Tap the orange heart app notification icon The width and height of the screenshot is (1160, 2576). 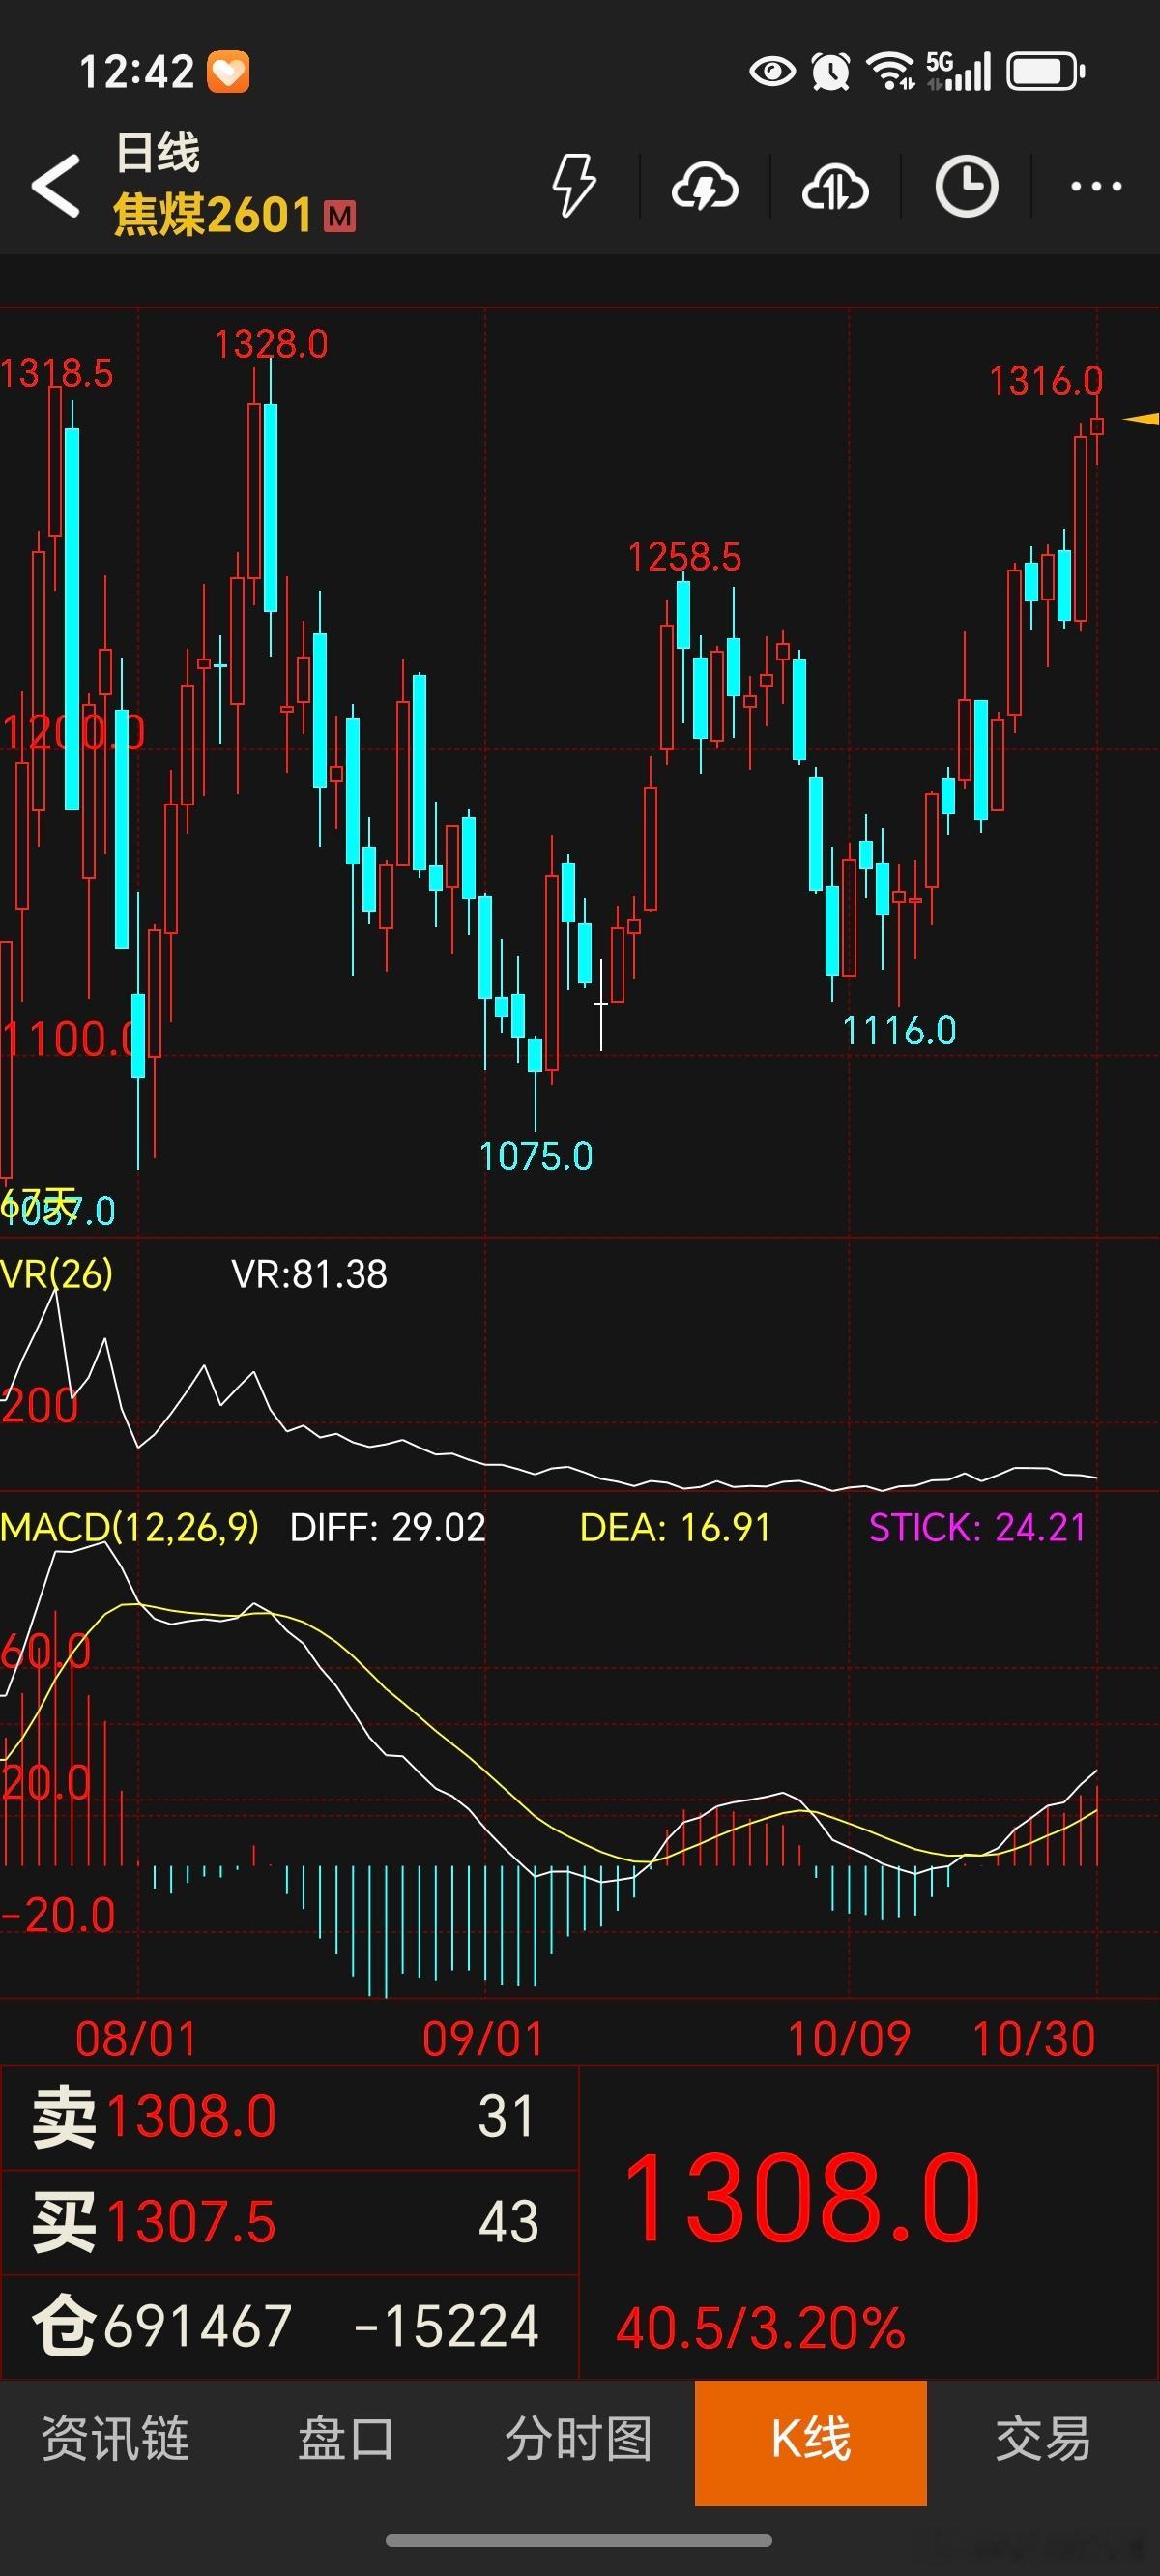(x=228, y=72)
